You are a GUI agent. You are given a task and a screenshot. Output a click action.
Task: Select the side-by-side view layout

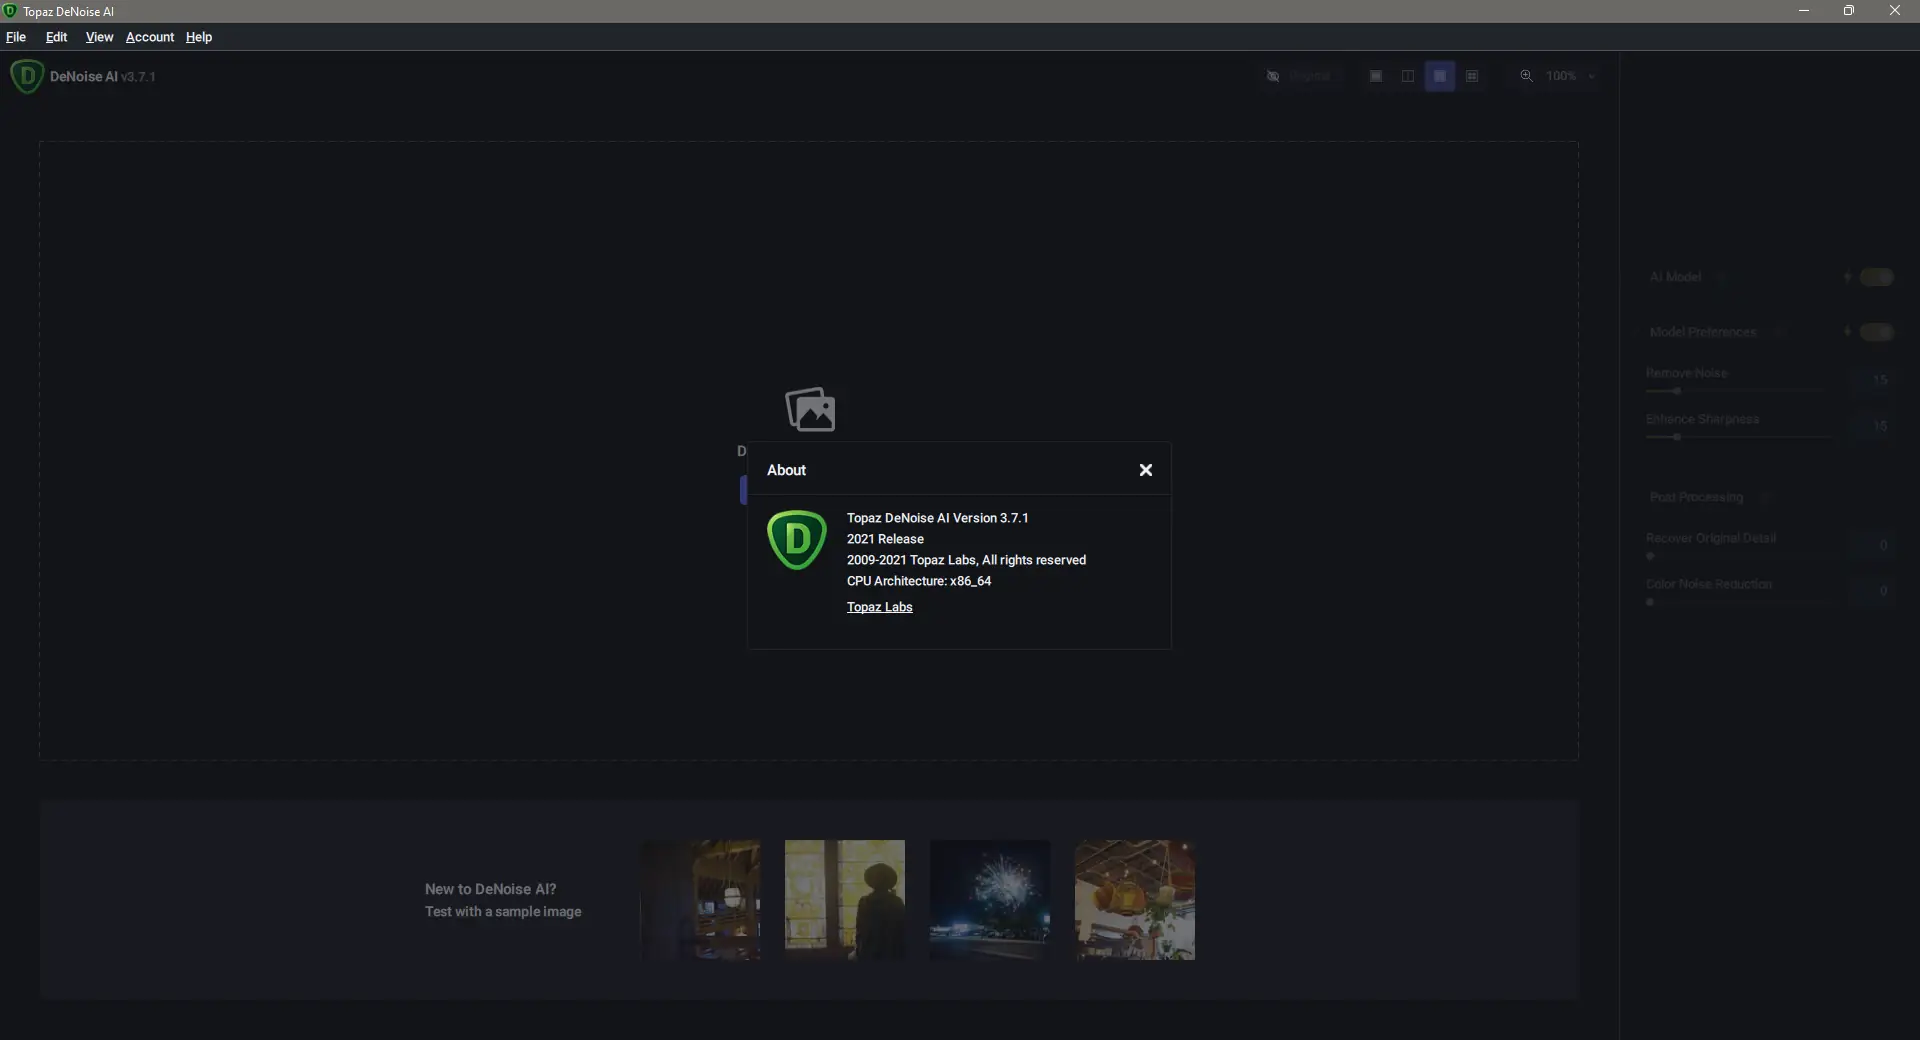pos(1440,76)
